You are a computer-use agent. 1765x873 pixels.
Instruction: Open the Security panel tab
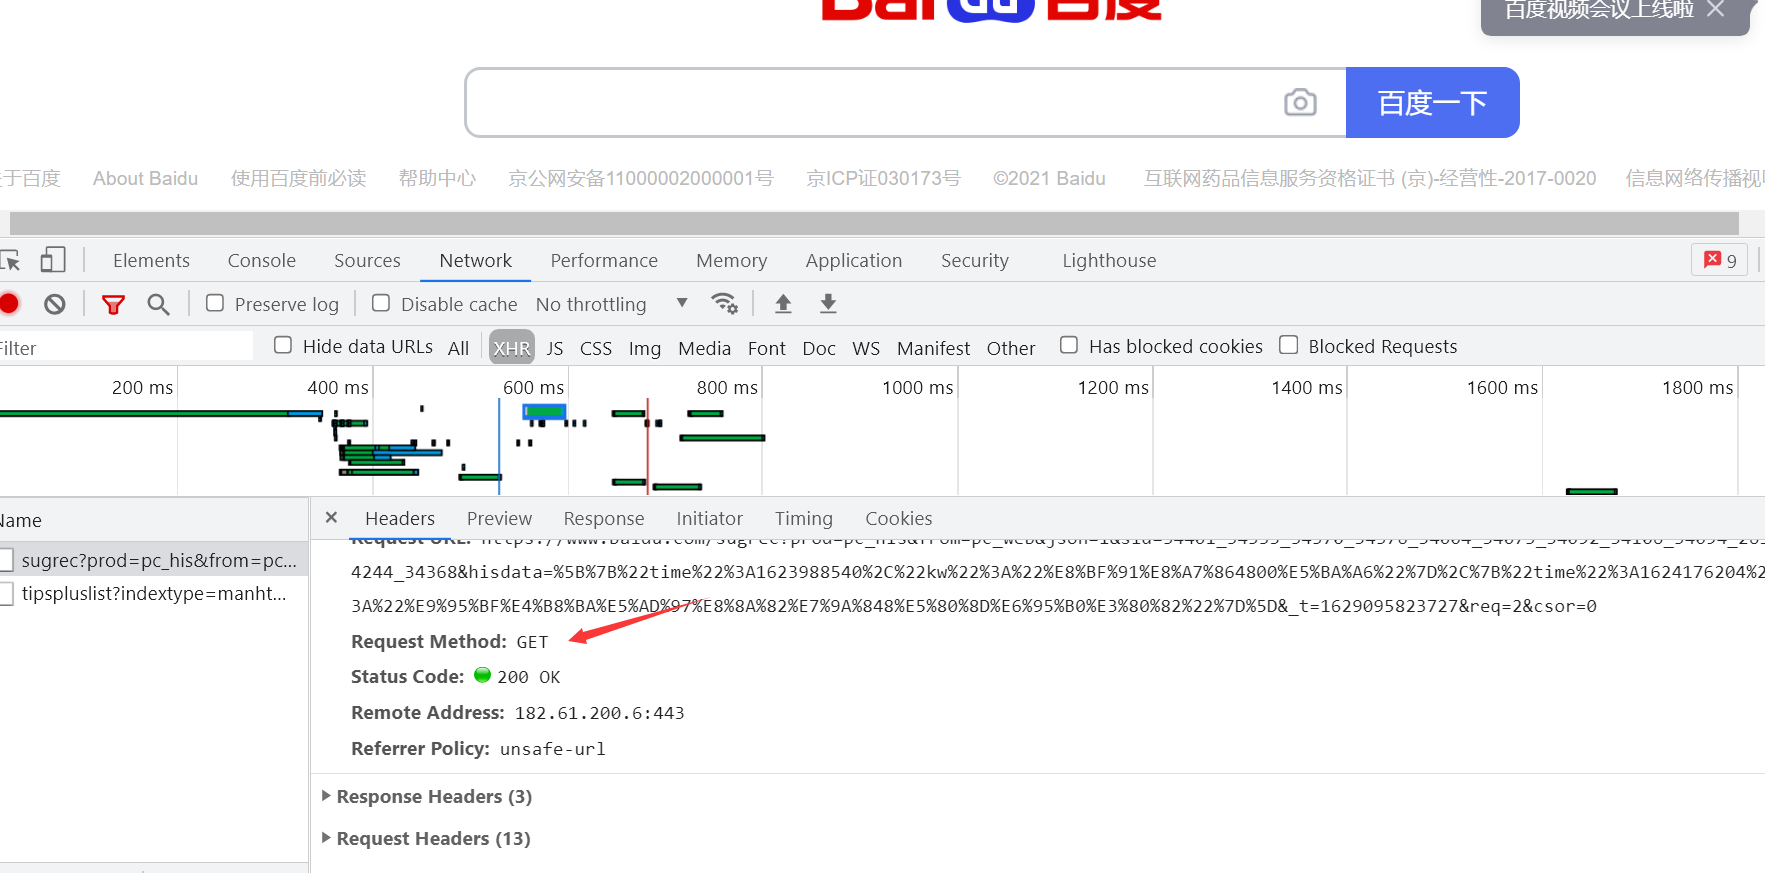tap(975, 260)
